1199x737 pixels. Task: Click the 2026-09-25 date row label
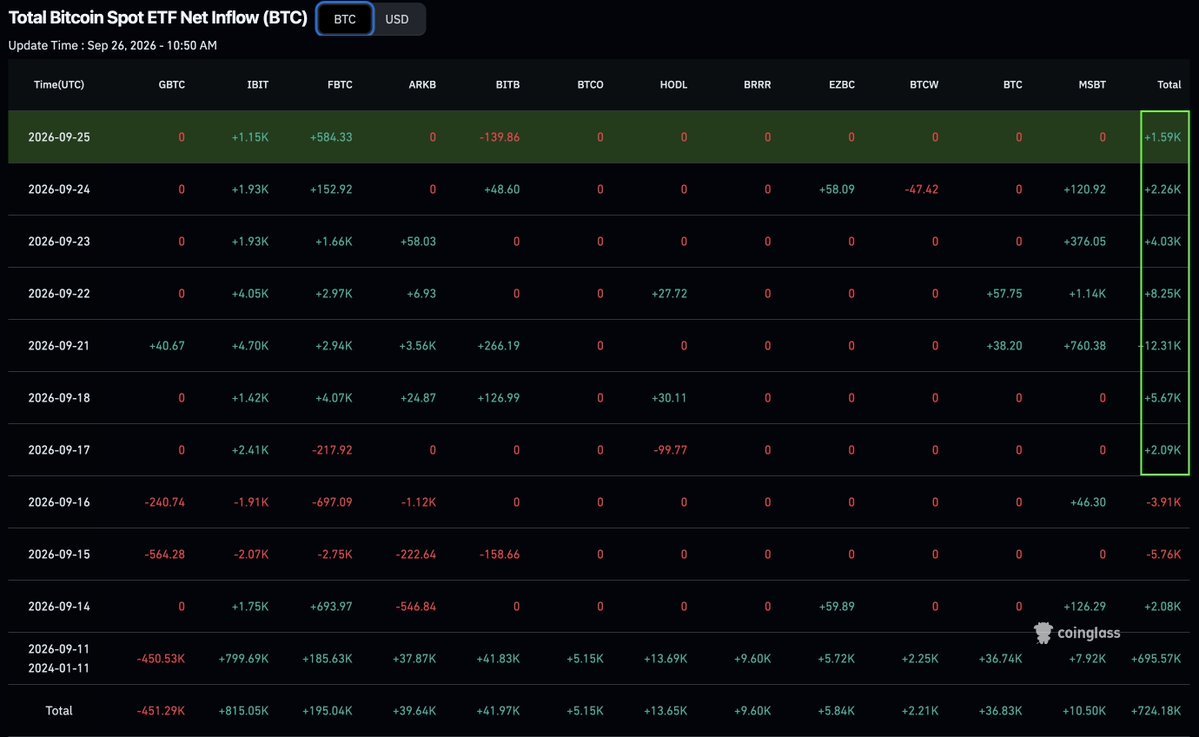[59, 138]
